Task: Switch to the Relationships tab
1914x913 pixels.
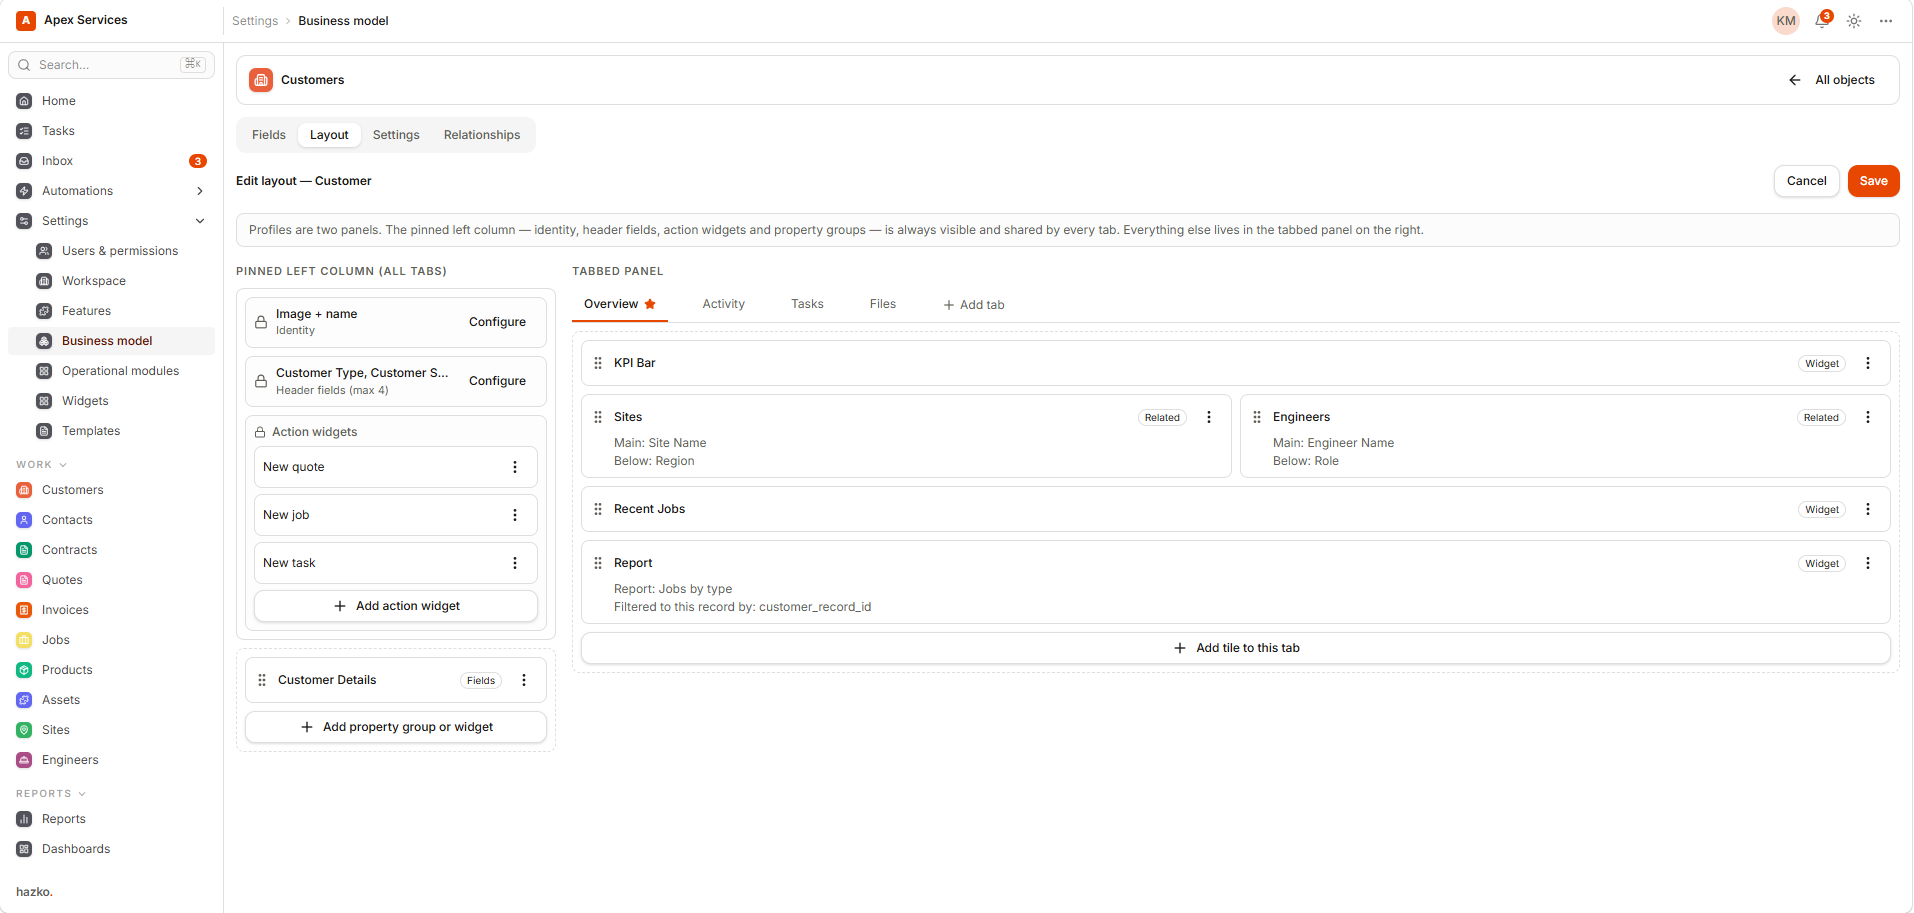Action: pyautogui.click(x=482, y=135)
